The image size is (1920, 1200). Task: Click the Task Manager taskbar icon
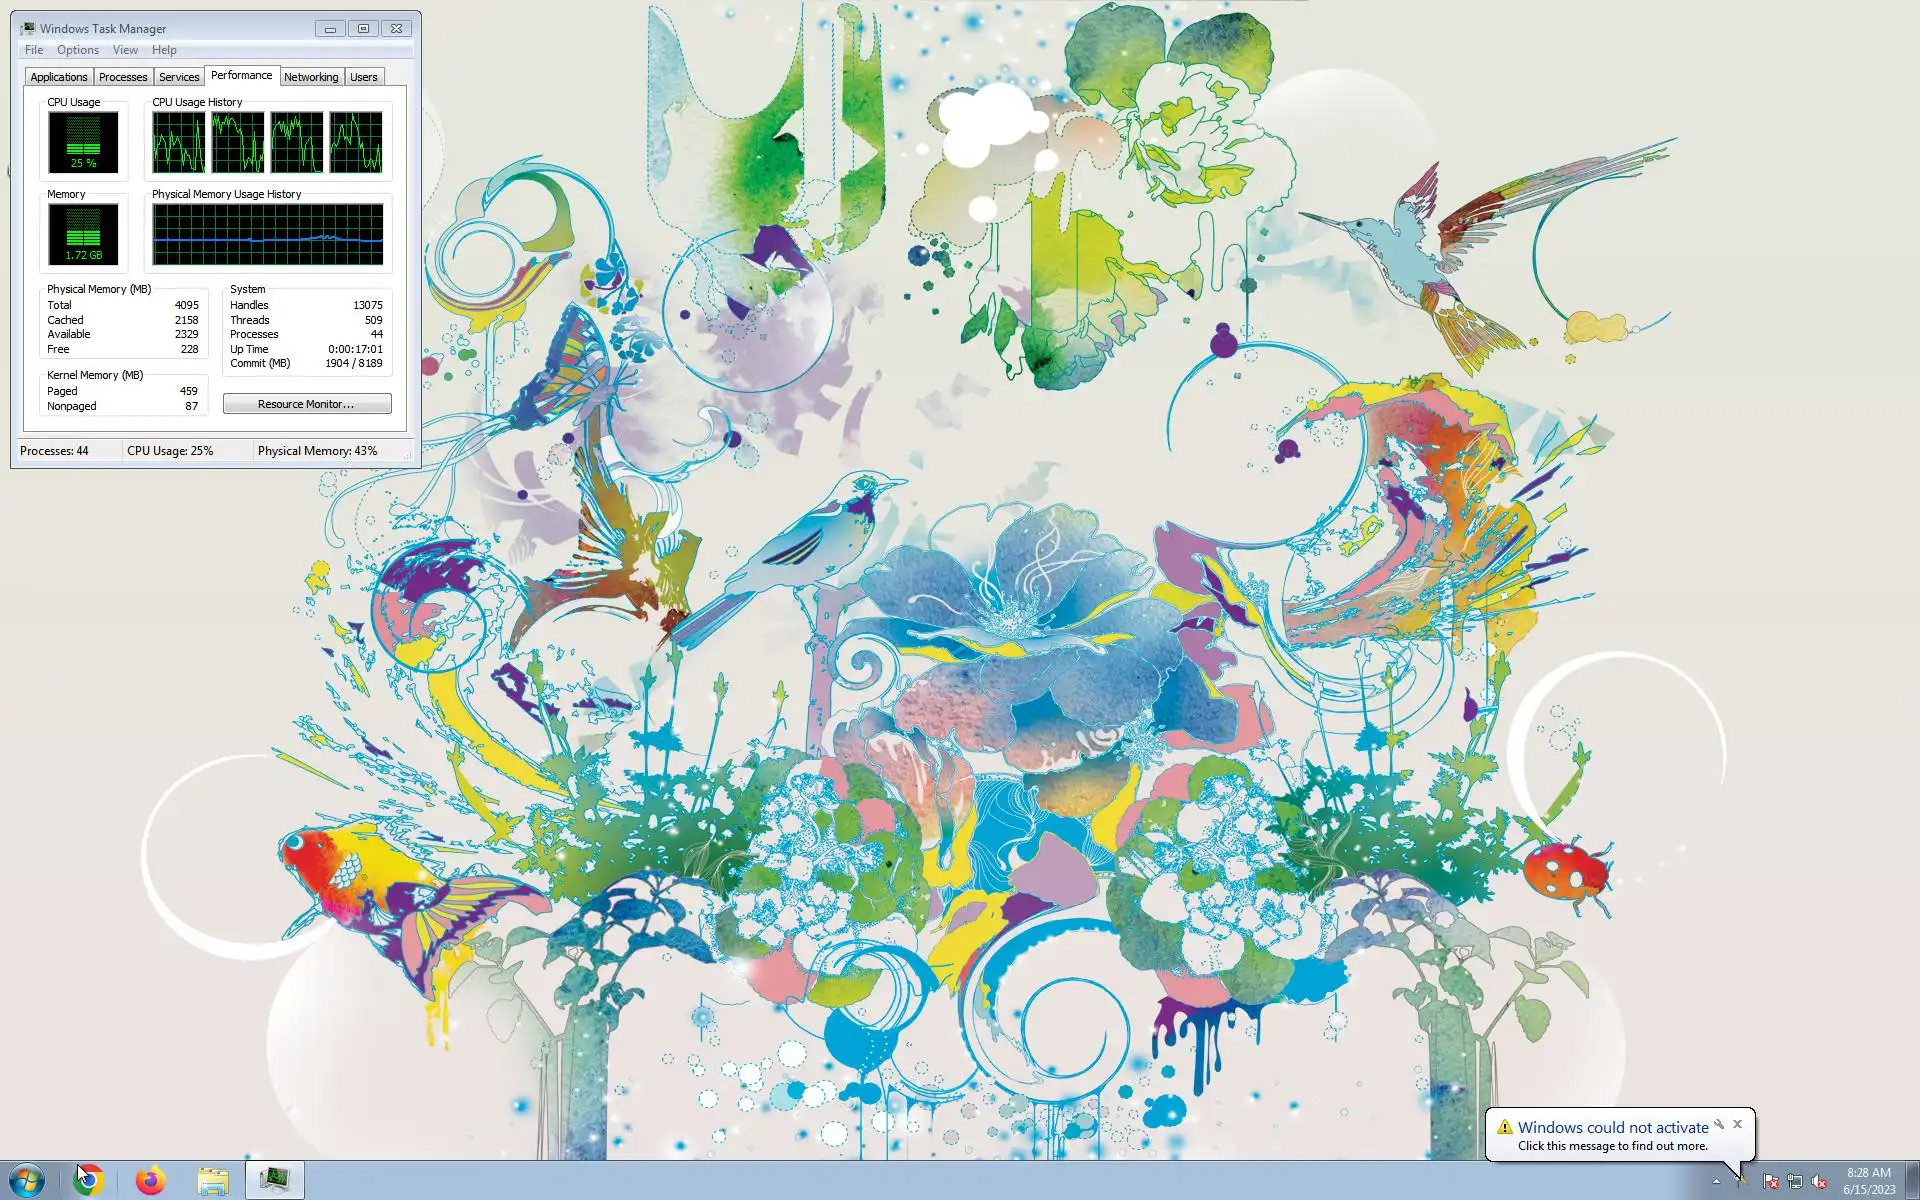(x=275, y=1180)
